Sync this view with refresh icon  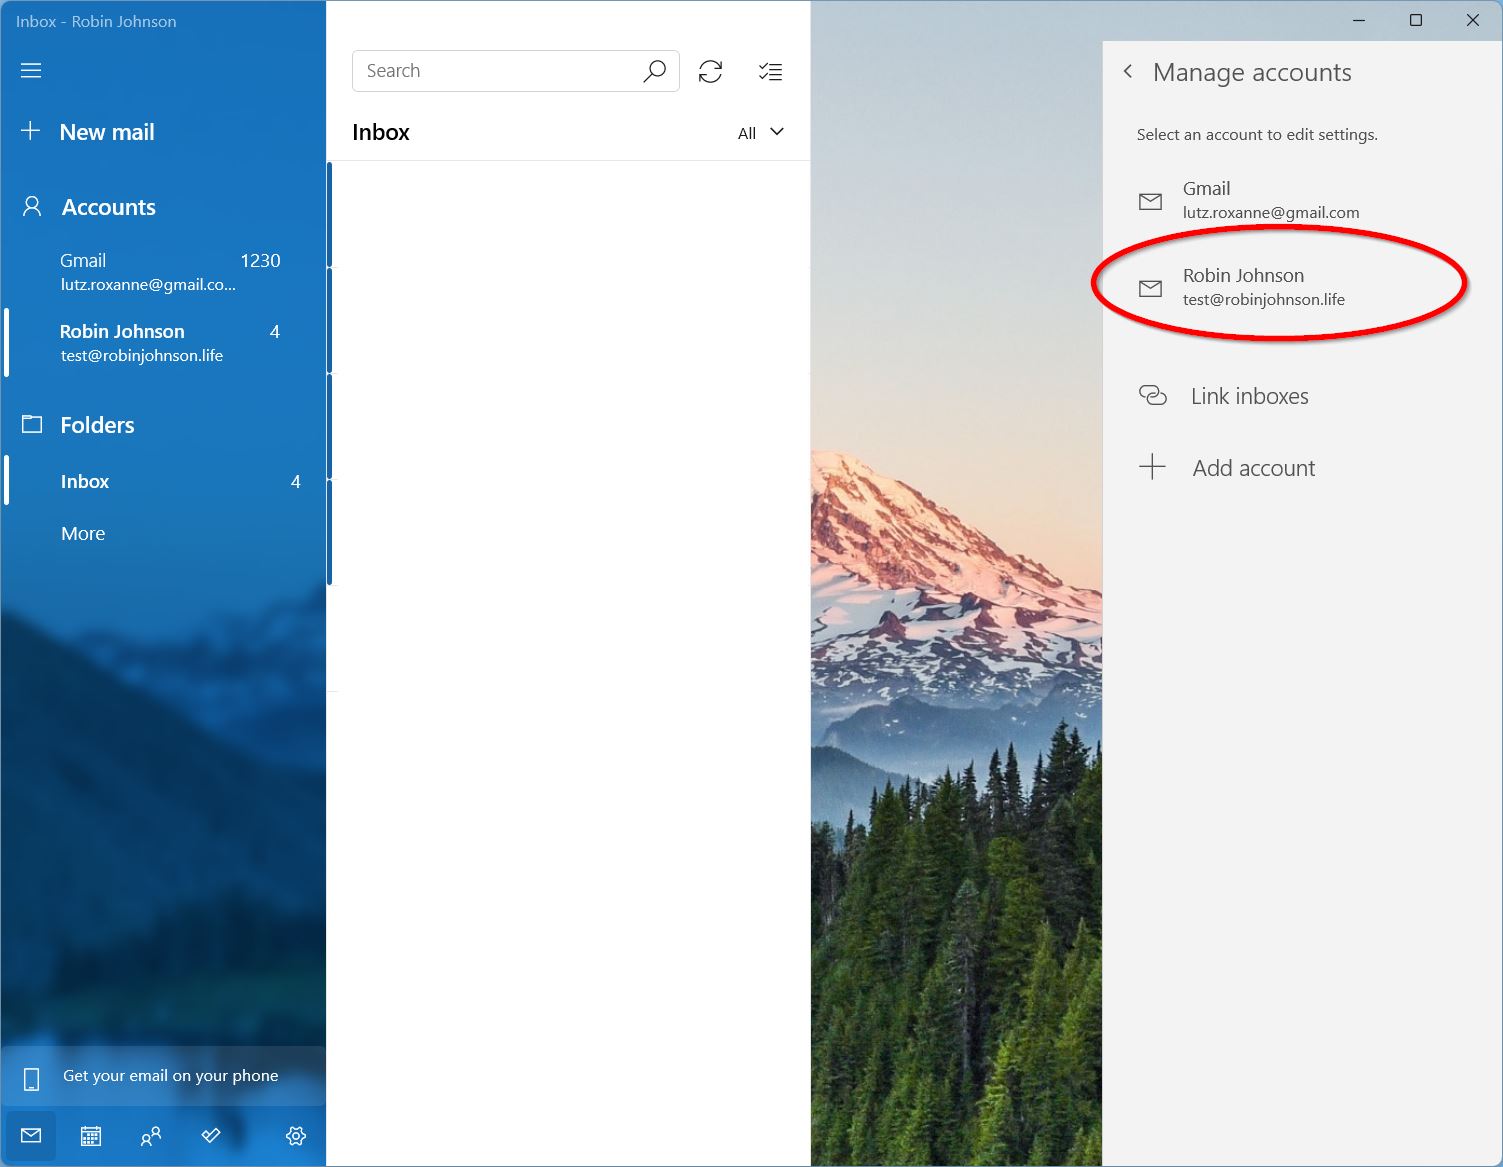pos(711,71)
